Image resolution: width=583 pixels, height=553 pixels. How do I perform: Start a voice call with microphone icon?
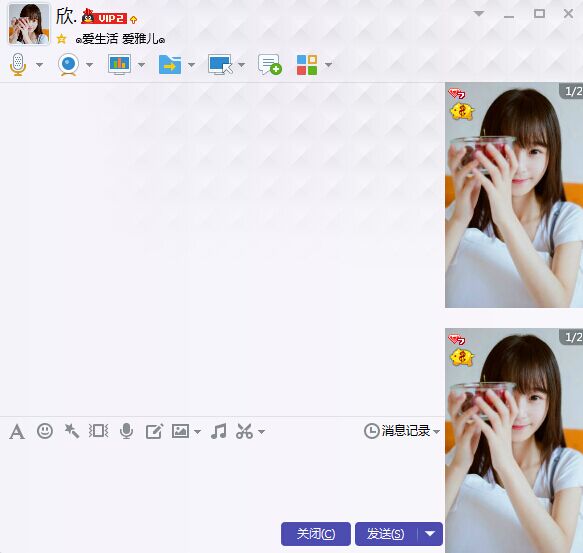(17, 65)
